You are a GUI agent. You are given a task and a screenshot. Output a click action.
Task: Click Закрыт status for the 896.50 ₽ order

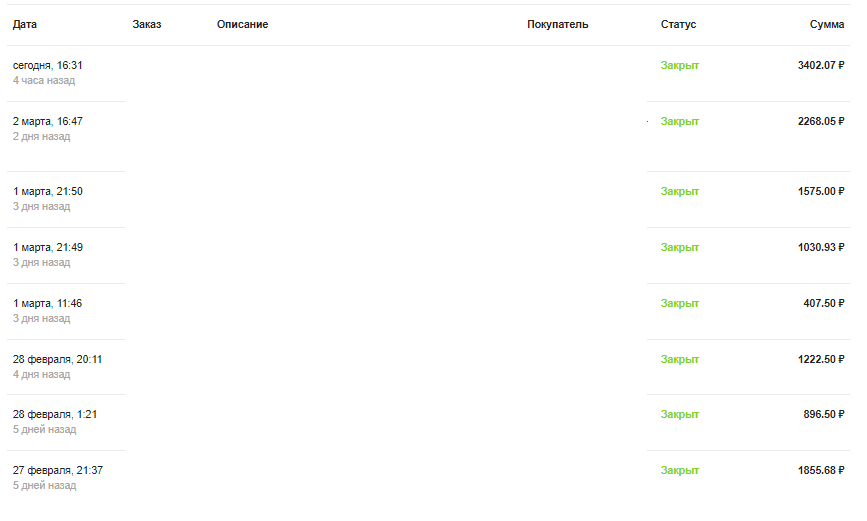point(679,414)
